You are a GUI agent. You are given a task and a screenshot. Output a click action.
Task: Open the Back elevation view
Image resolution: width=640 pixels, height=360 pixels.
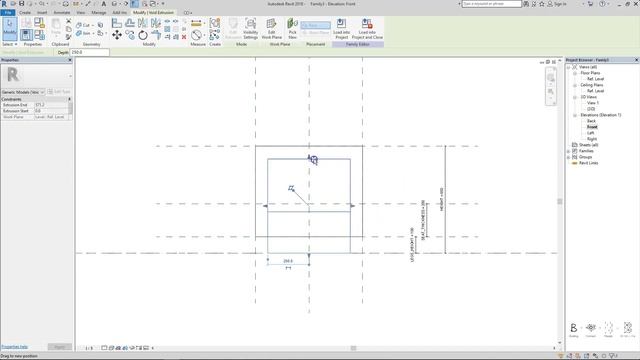(x=591, y=121)
